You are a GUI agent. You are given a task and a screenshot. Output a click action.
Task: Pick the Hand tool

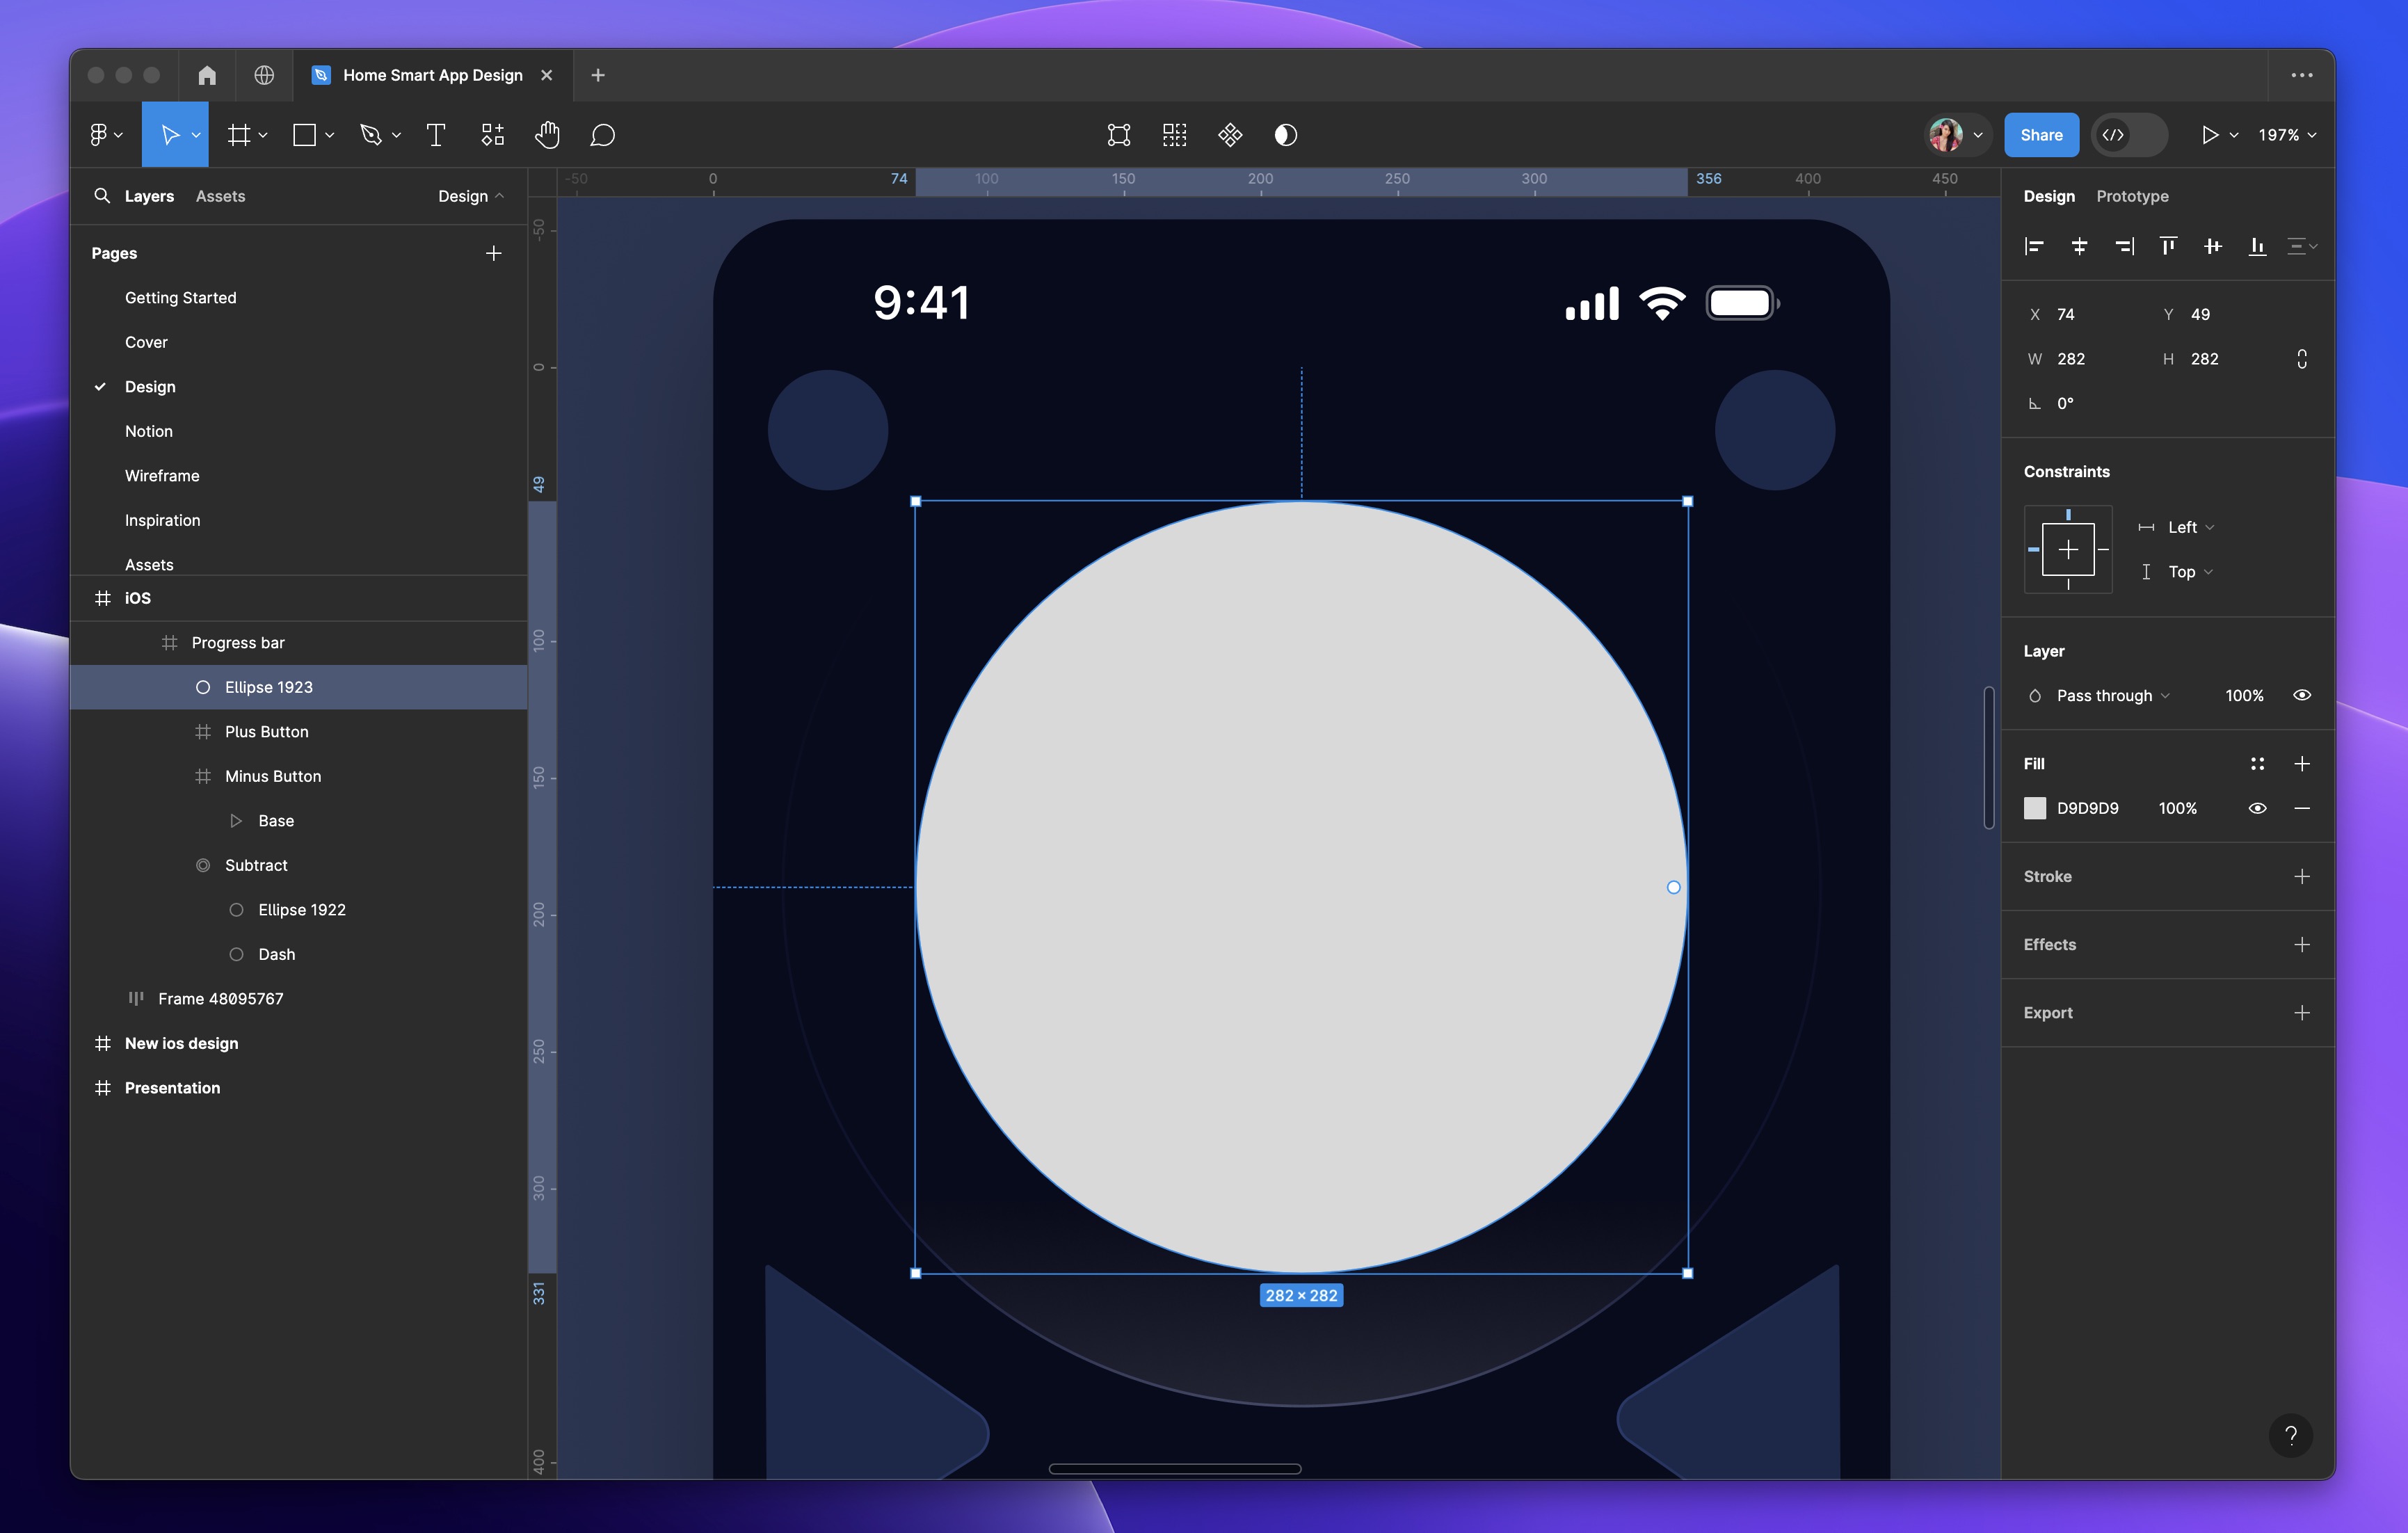[548, 134]
